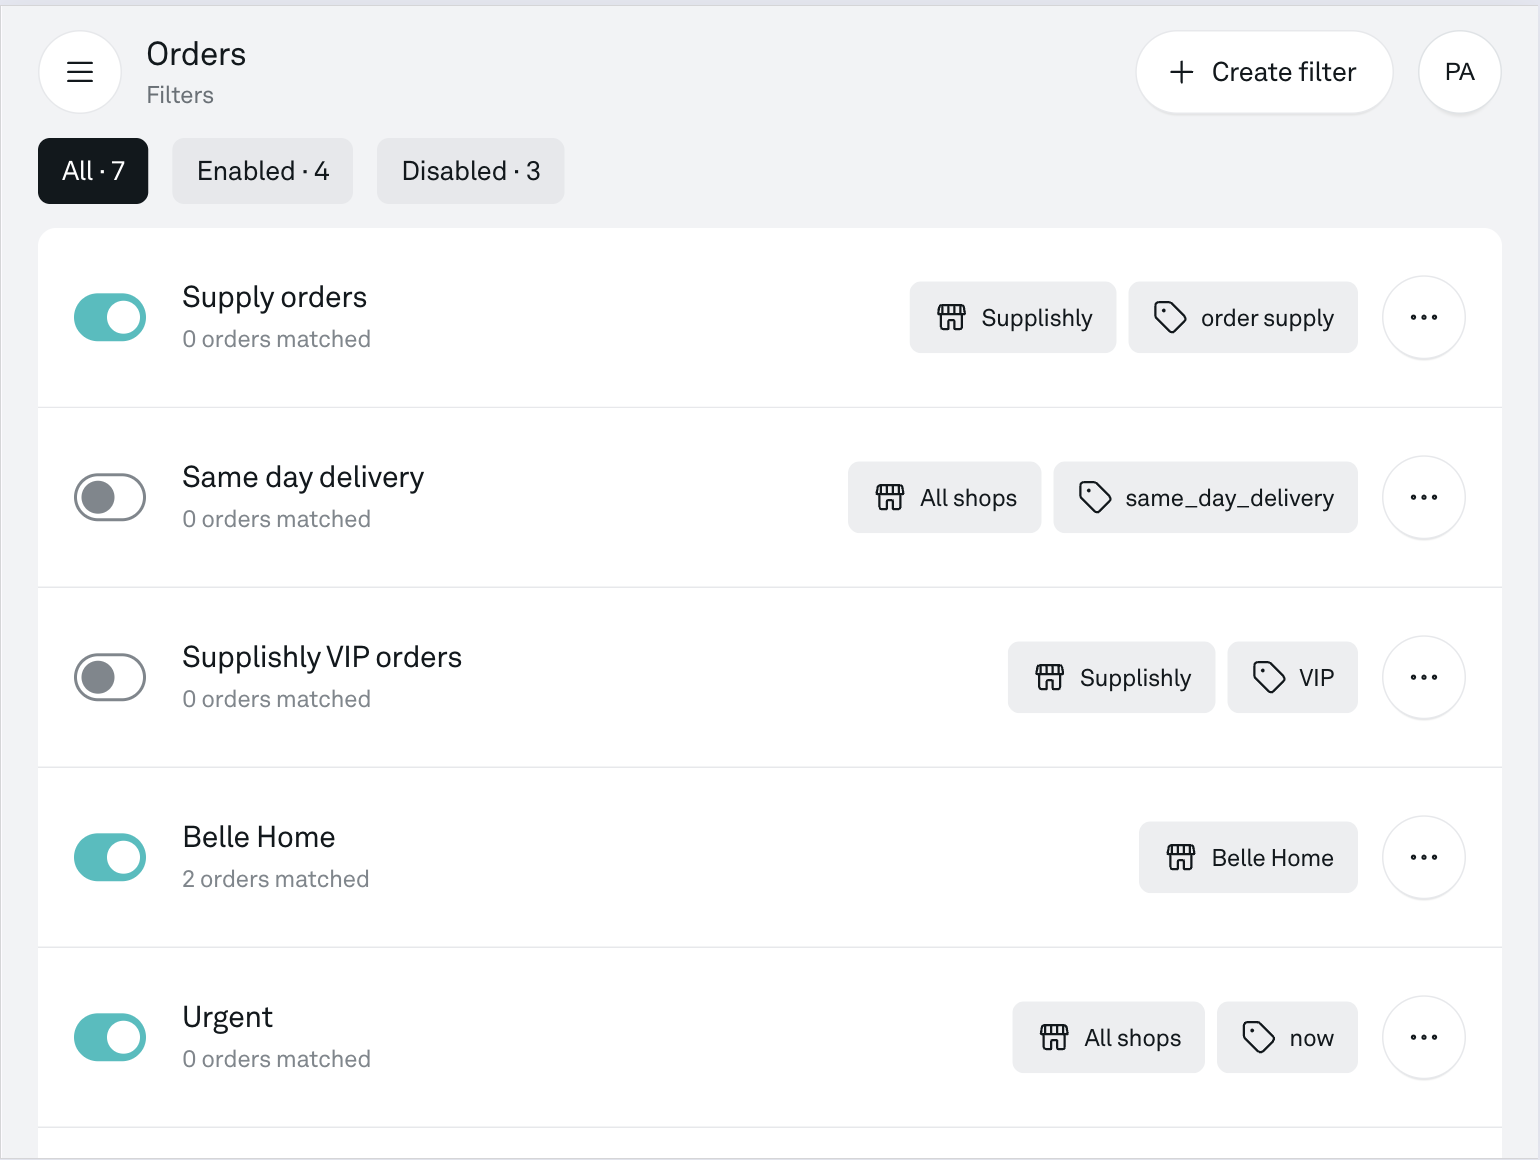
Task: Open the more options menu for Same day delivery
Action: tap(1423, 497)
